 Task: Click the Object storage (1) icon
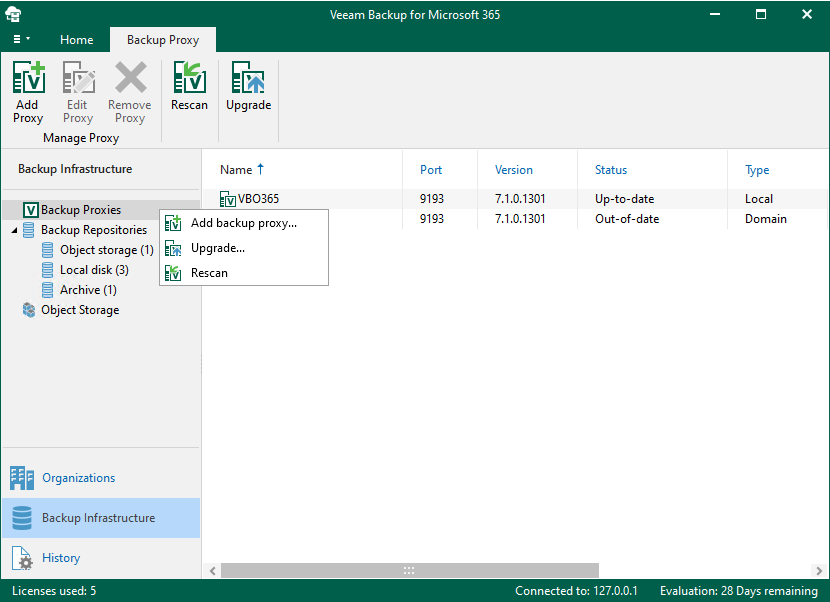pos(47,250)
